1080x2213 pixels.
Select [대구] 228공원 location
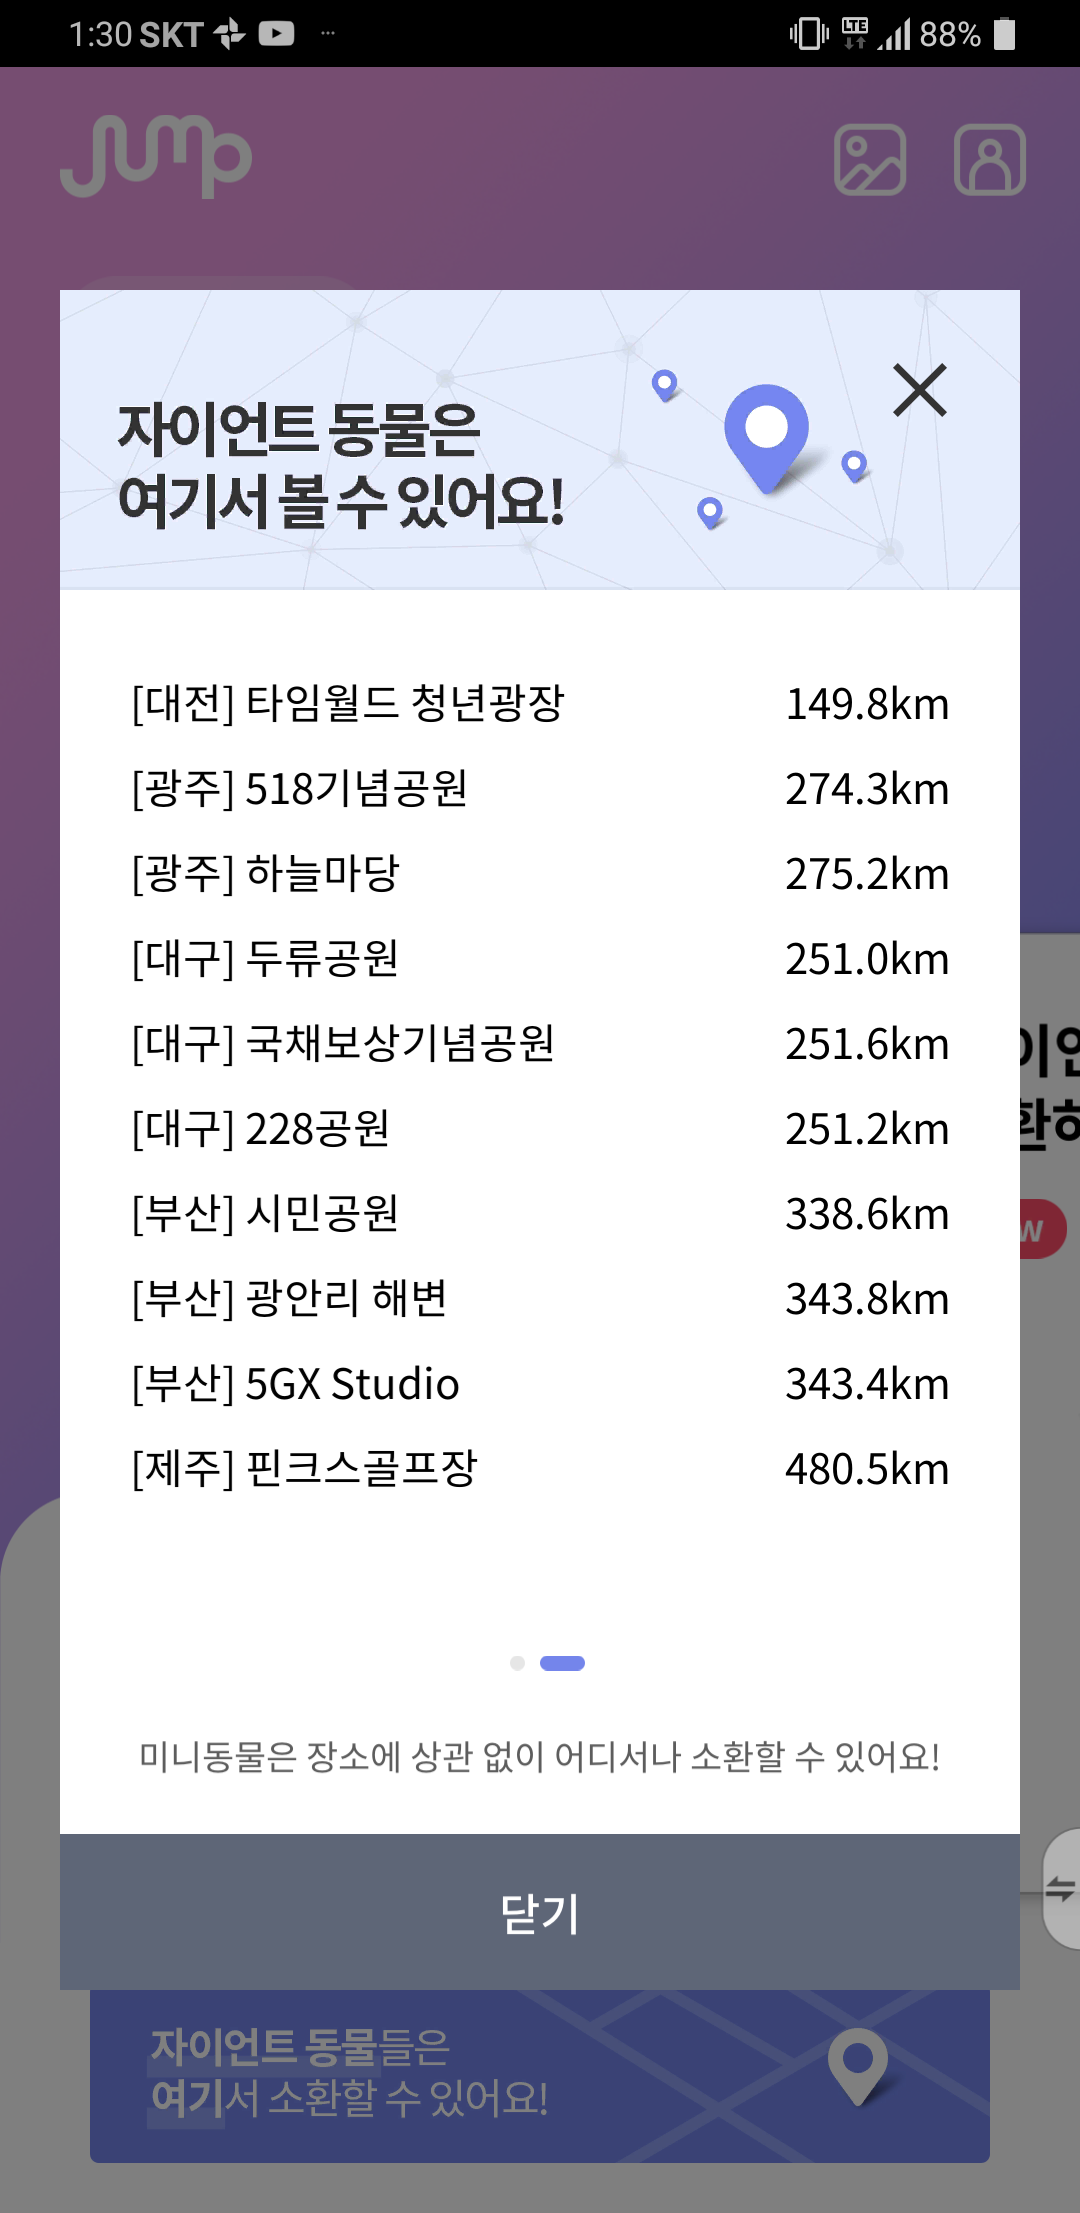coord(260,1128)
